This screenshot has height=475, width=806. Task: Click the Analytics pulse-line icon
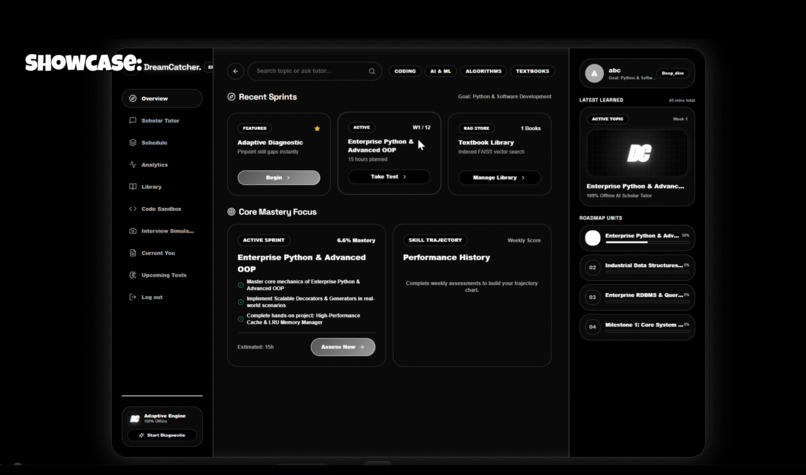pyautogui.click(x=133, y=165)
